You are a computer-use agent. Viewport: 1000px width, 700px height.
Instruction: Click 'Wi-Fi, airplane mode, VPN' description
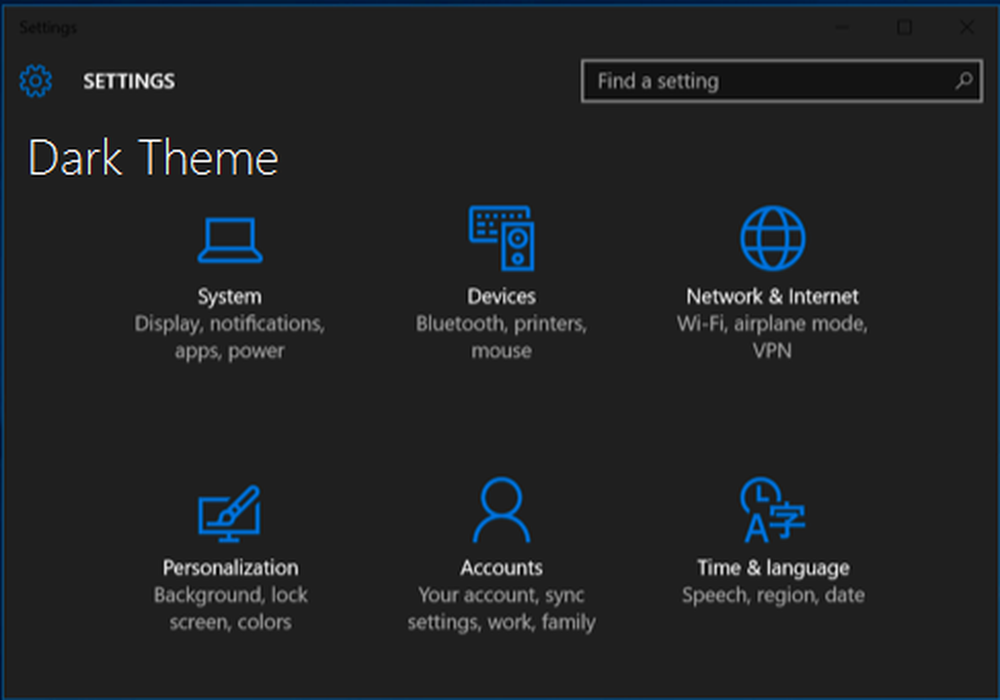point(772,337)
